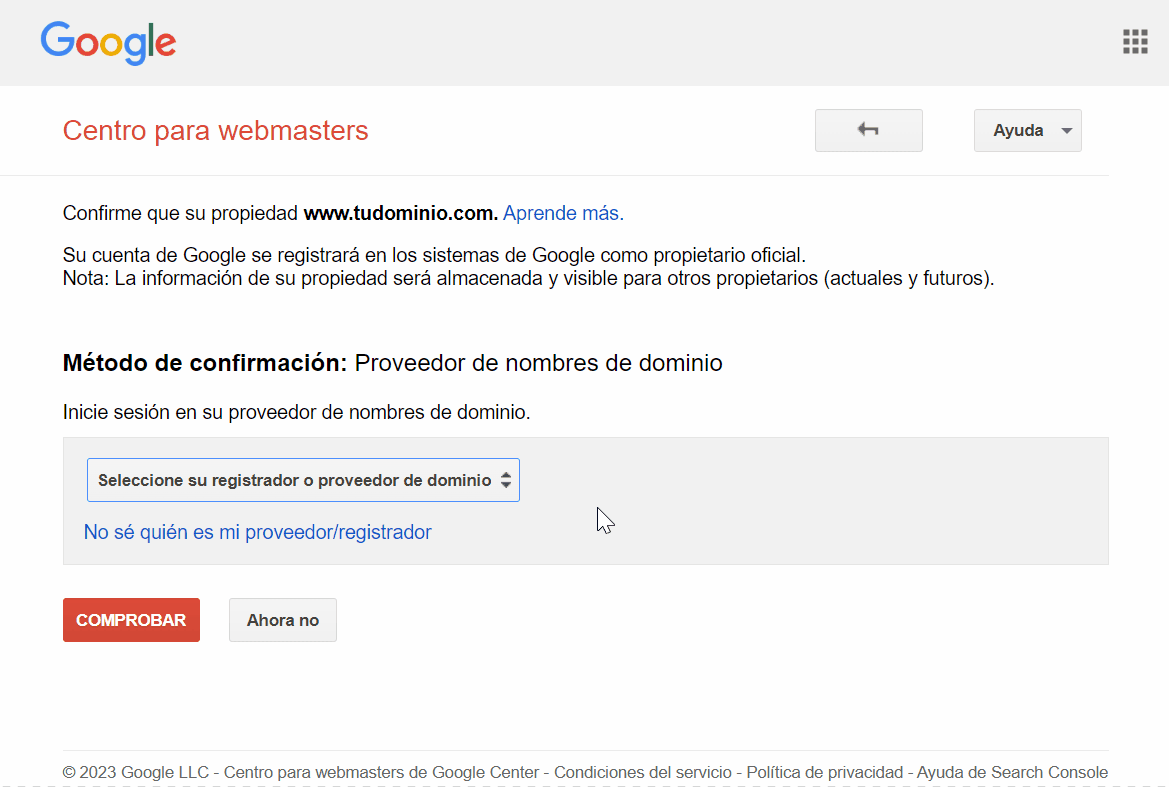This screenshot has width=1169, height=787.
Task: Open Política de privacidad footer link
Action: 825,772
